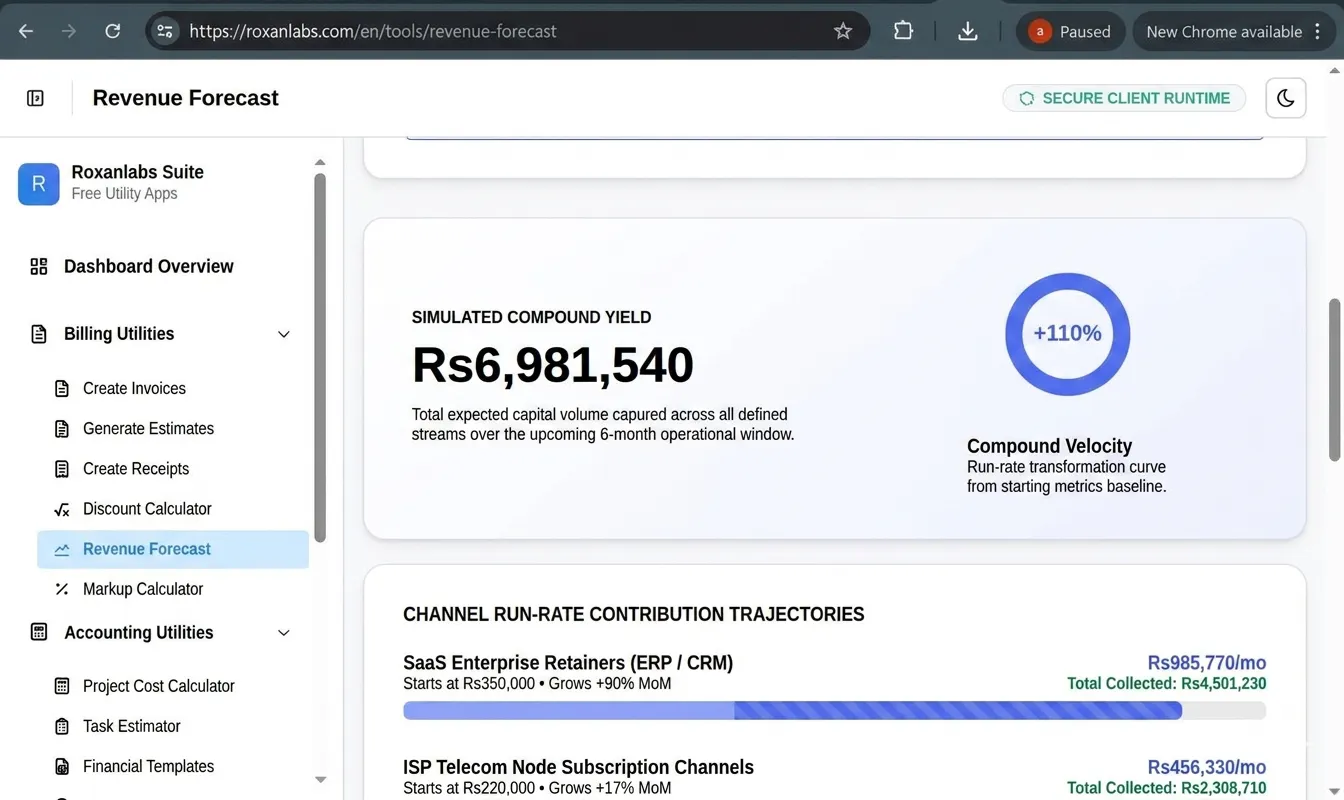Toggle the sidebar panel icon

click(35, 98)
